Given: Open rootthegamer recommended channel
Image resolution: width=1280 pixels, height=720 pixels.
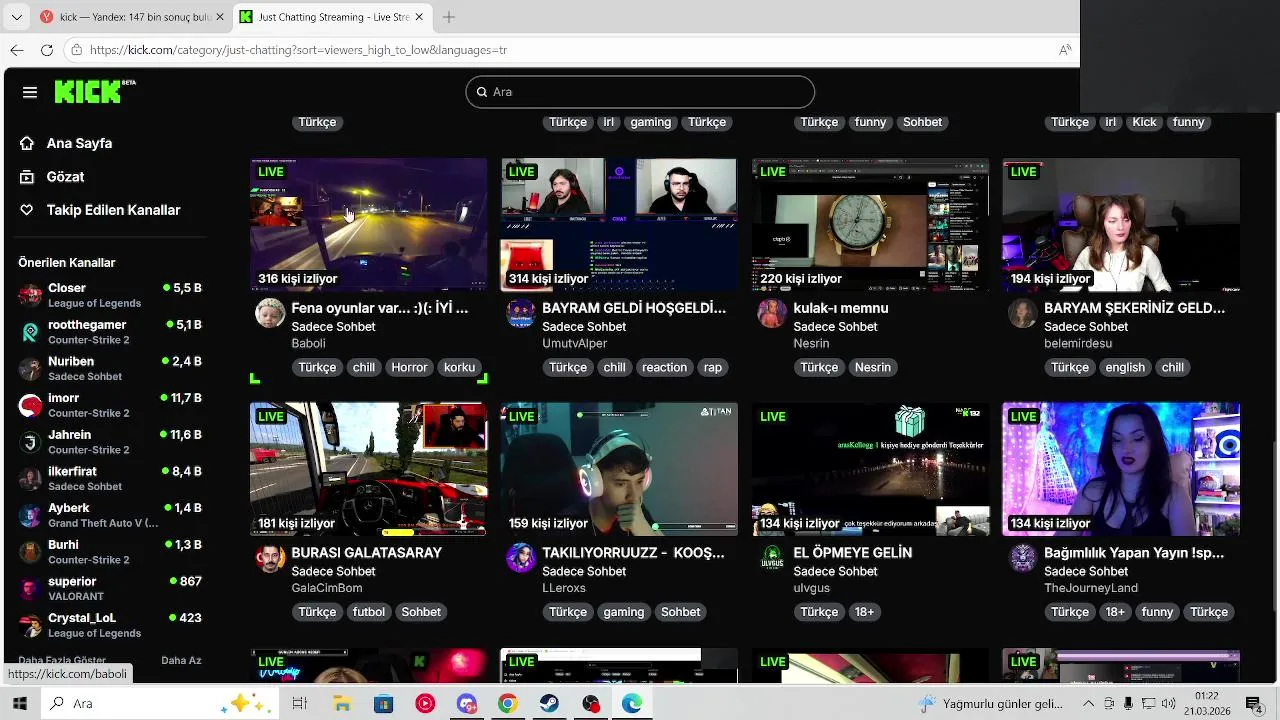Looking at the screenshot, I should coord(110,332).
